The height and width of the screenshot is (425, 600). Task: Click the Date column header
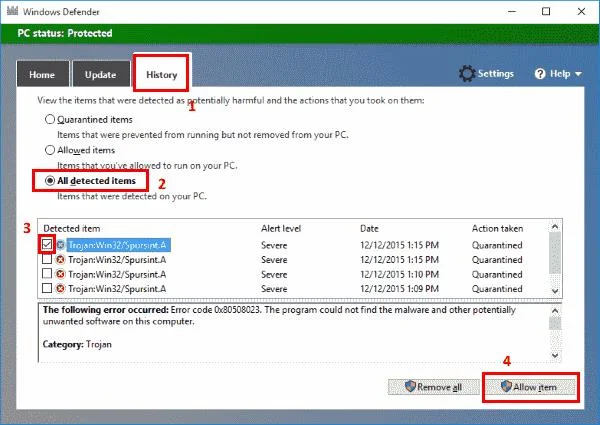click(369, 228)
